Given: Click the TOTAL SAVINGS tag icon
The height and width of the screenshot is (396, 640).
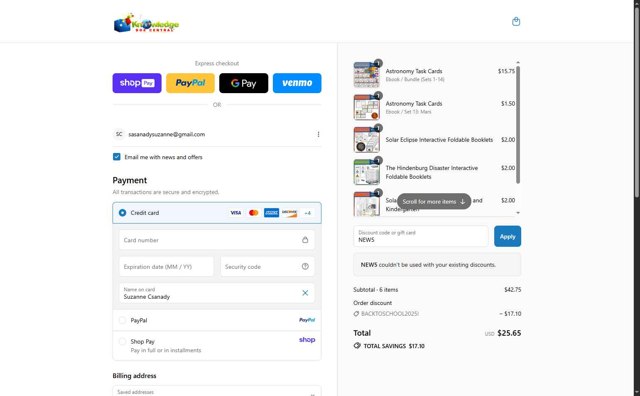Looking at the screenshot, I should pos(357,346).
